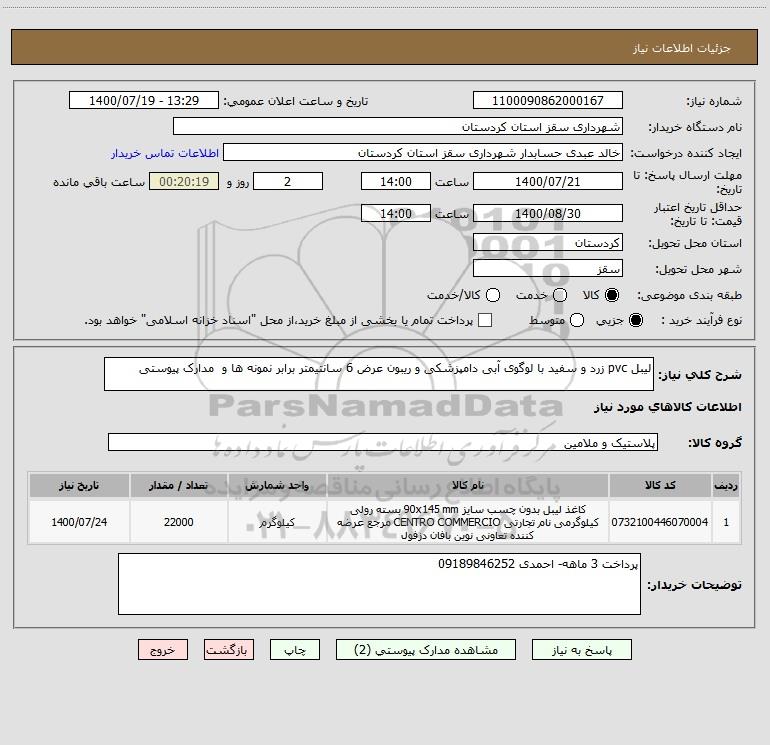Click the اطلاعات کالاهای مورد نیاز heading

(x=668, y=407)
